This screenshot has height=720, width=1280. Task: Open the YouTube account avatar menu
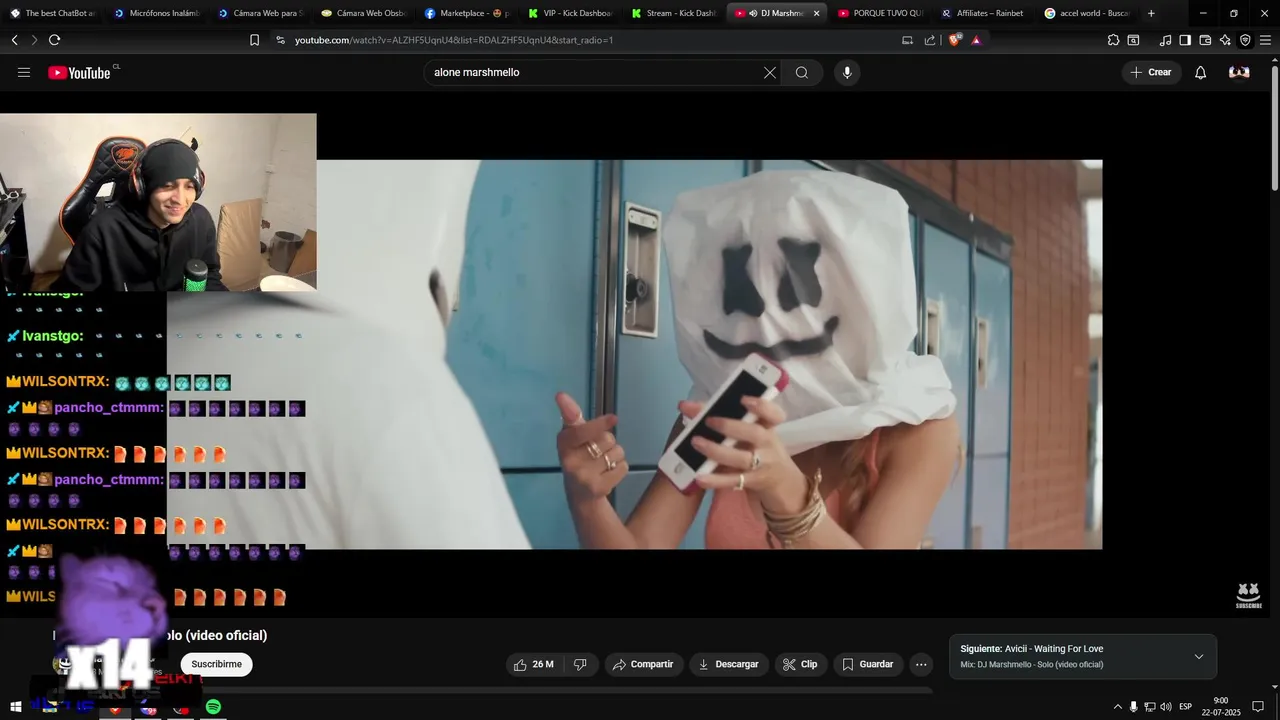point(1239,72)
